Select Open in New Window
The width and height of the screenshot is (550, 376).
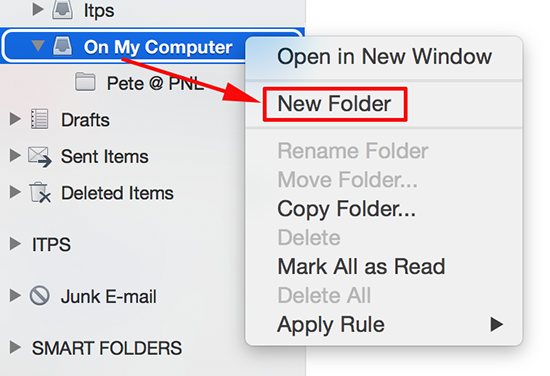pyautogui.click(x=384, y=57)
